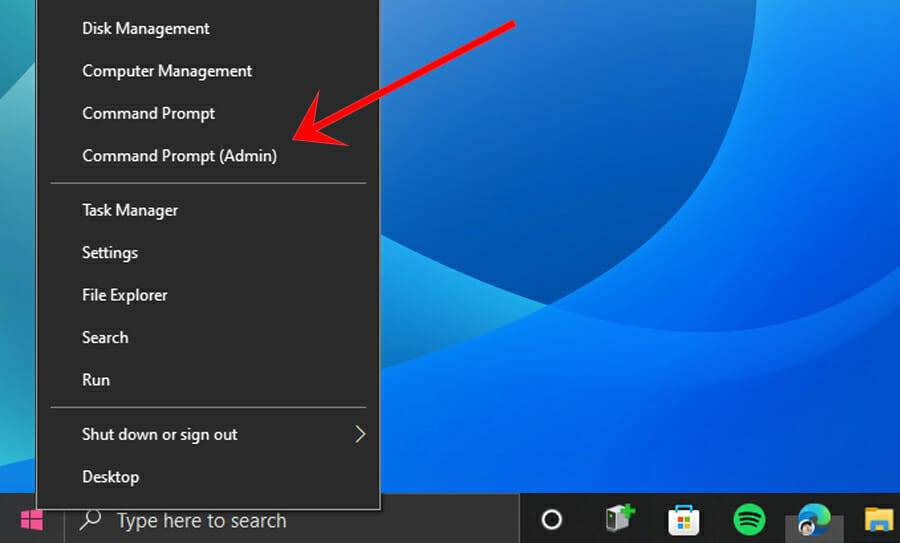Open Microsoft Store from the taskbar
The width and height of the screenshot is (900, 543).
684,519
